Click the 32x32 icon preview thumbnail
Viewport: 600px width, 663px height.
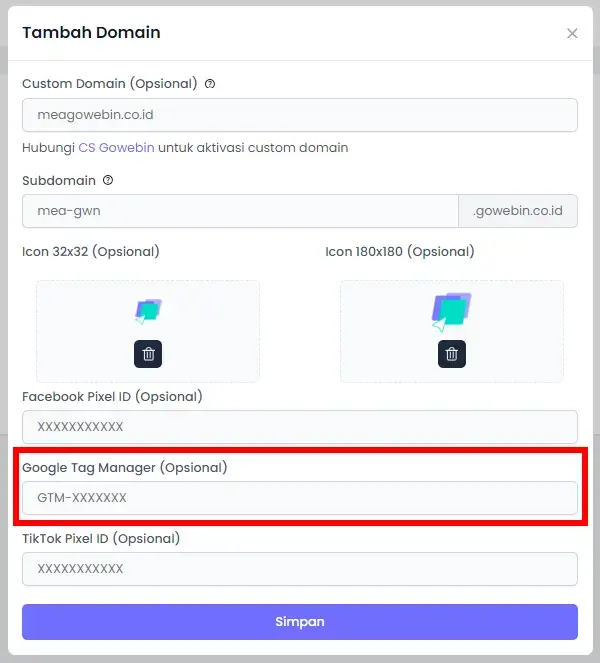[148, 312]
